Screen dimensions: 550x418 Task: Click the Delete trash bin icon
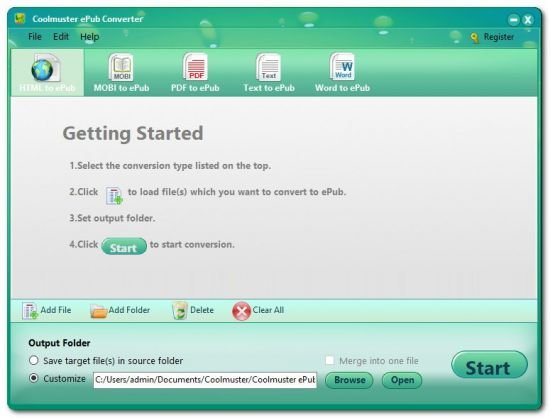point(180,311)
